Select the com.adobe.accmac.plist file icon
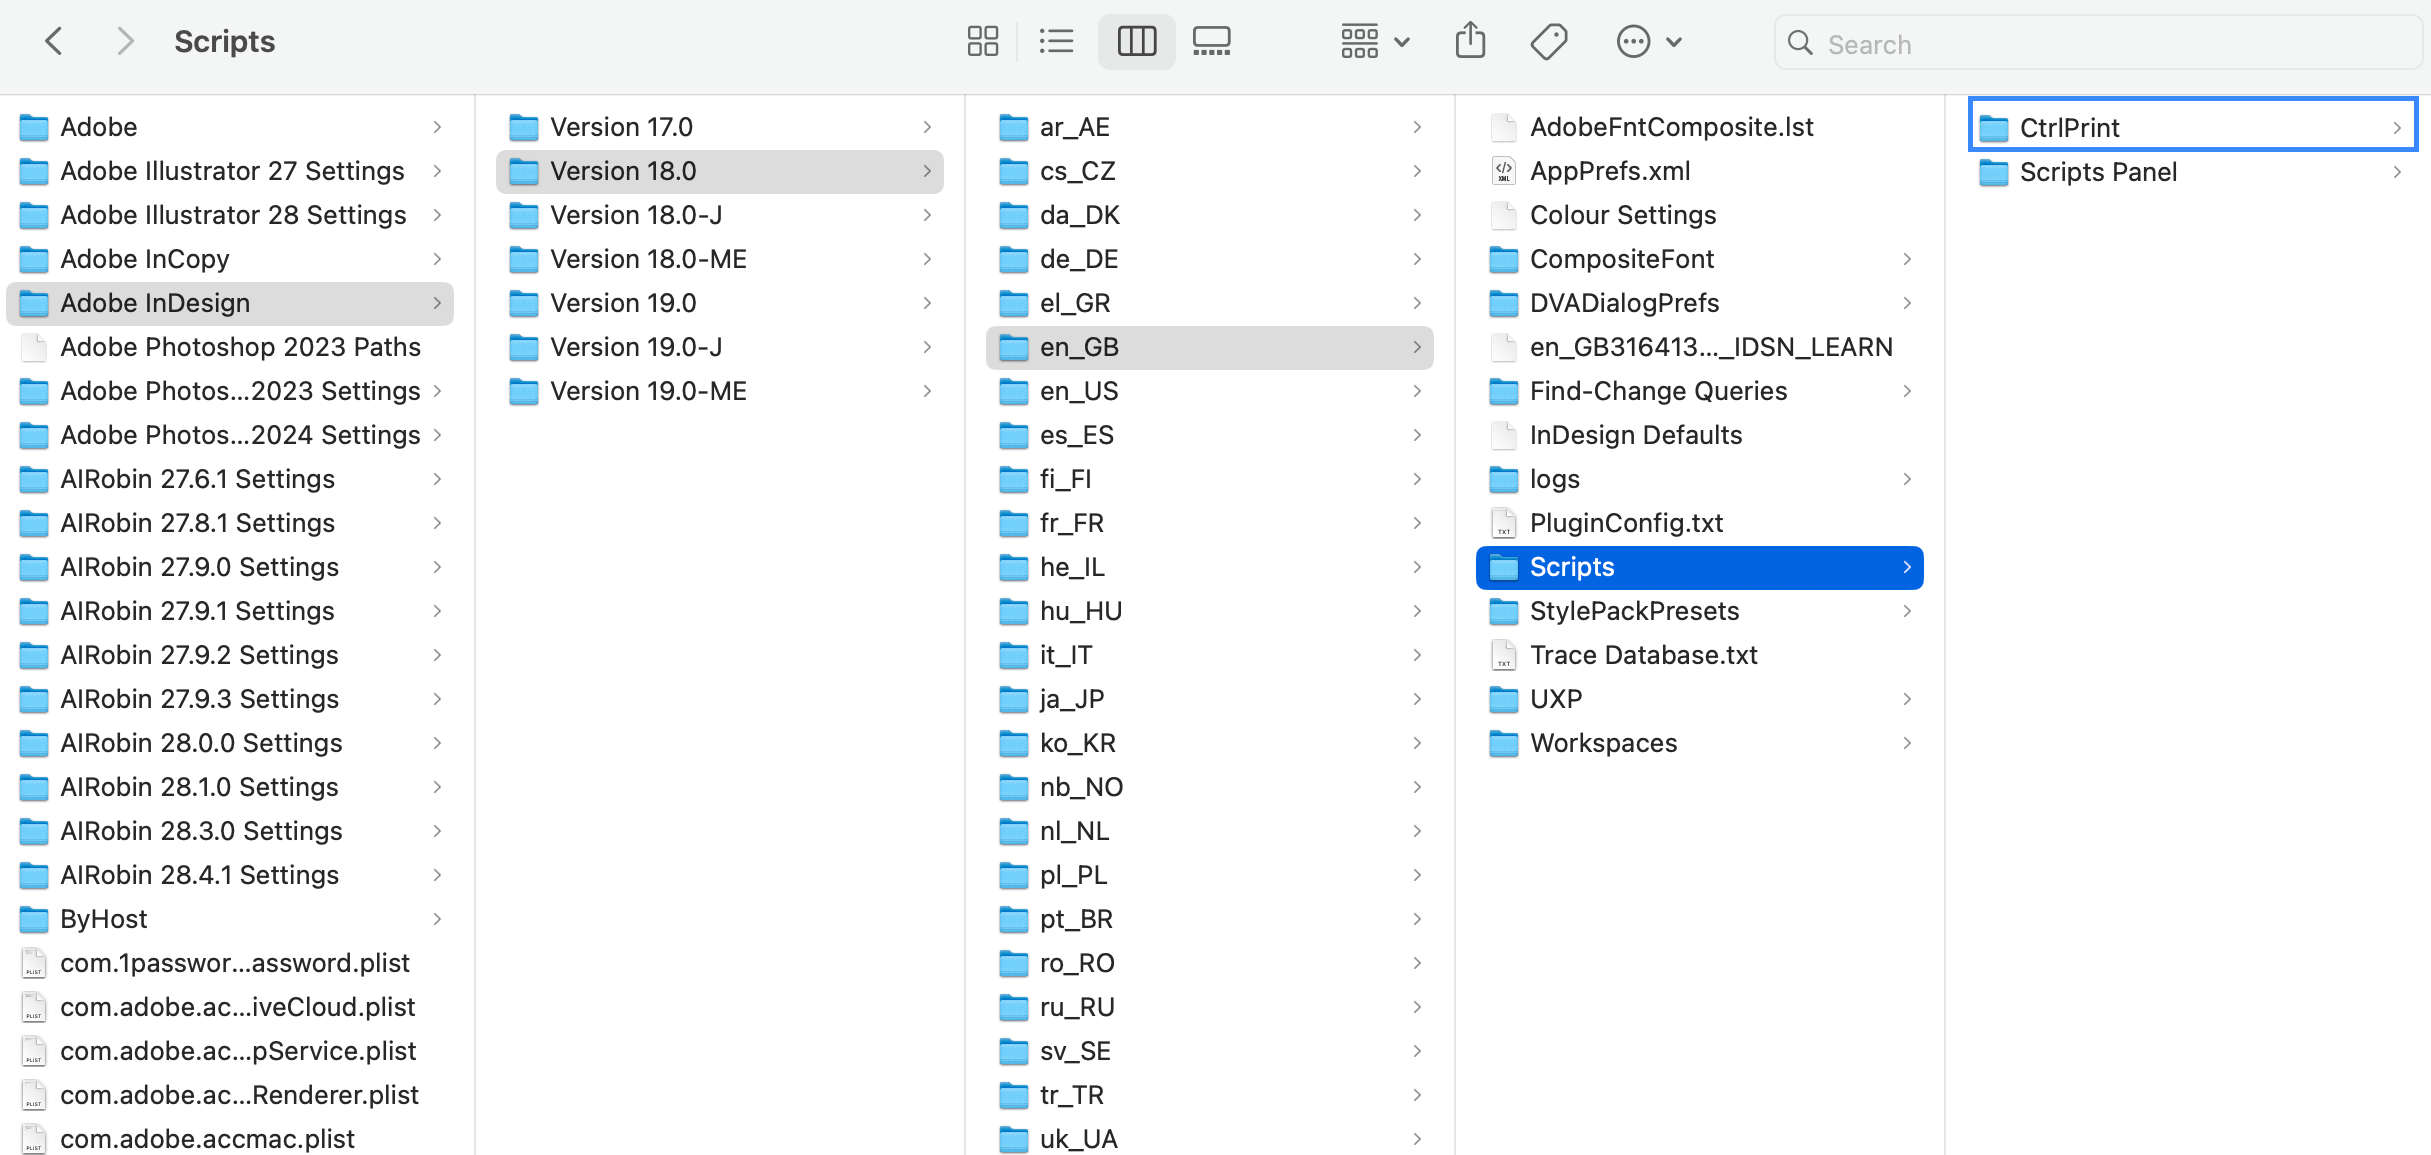This screenshot has height=1155, width=2431. 34,1139
